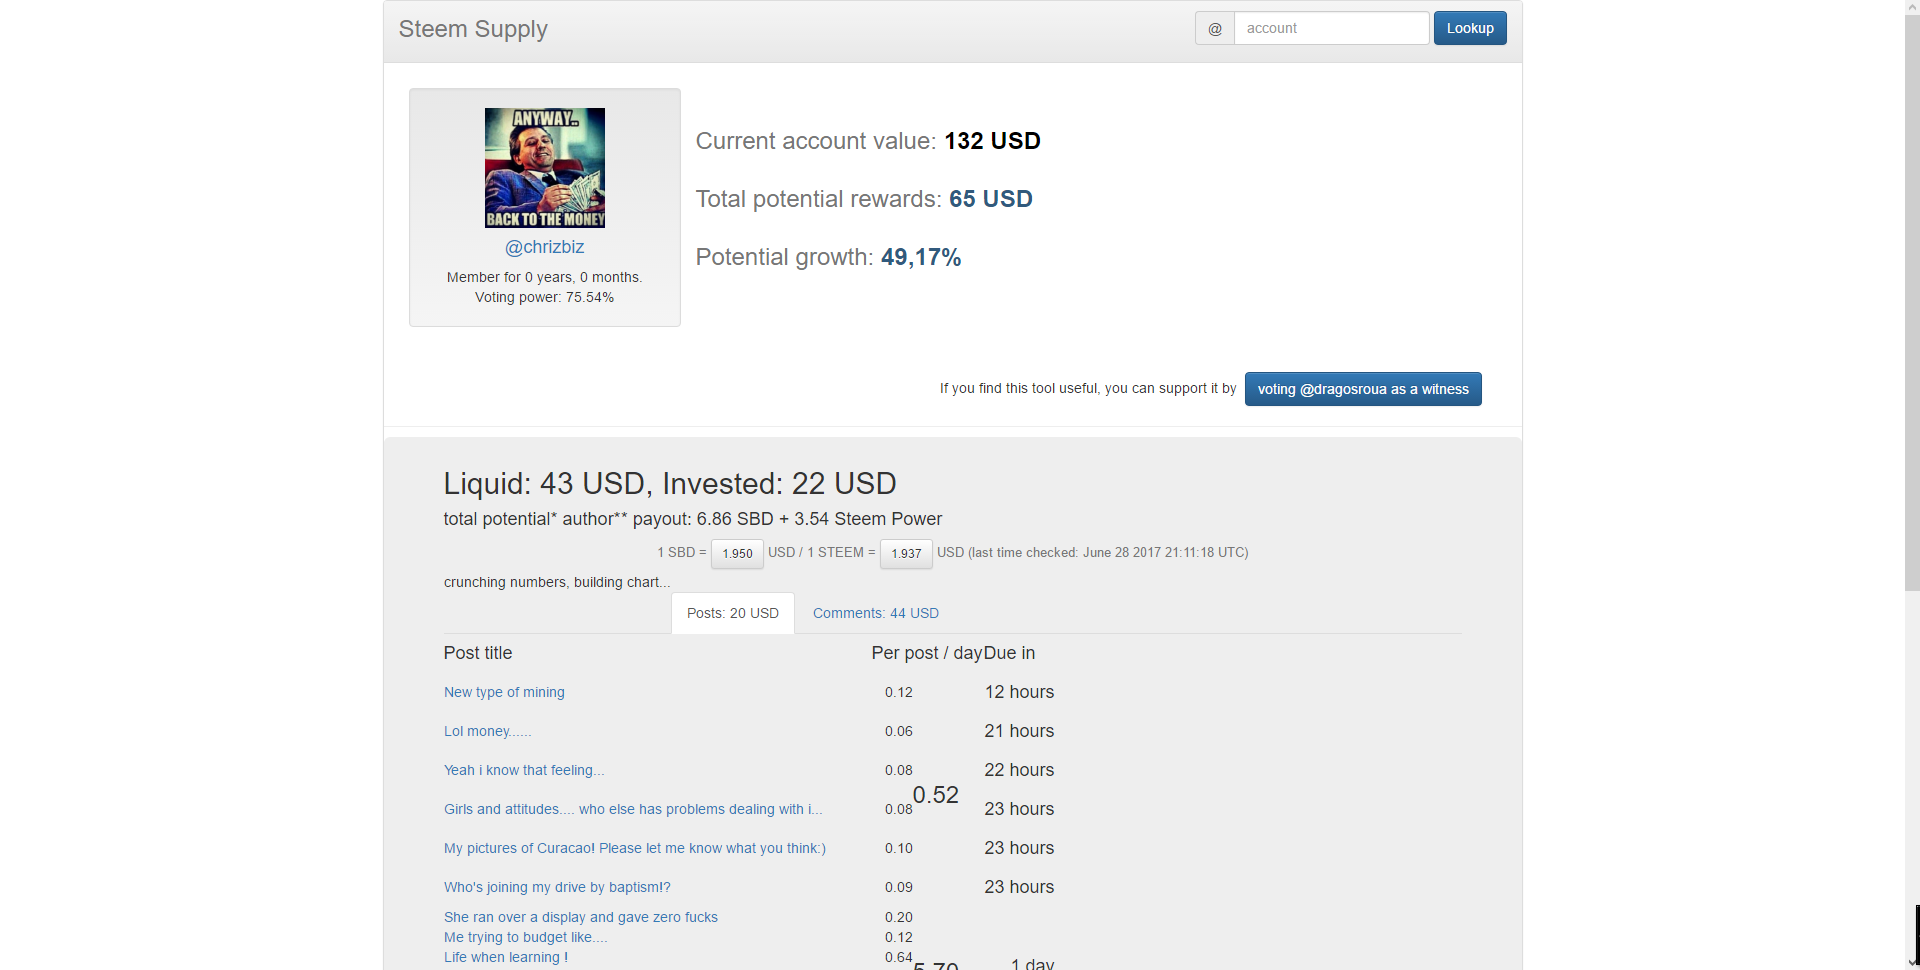Click 'Member for 0 years, 0 months.' text
The image size is (1920, 970).
click(x=545, y=277)
